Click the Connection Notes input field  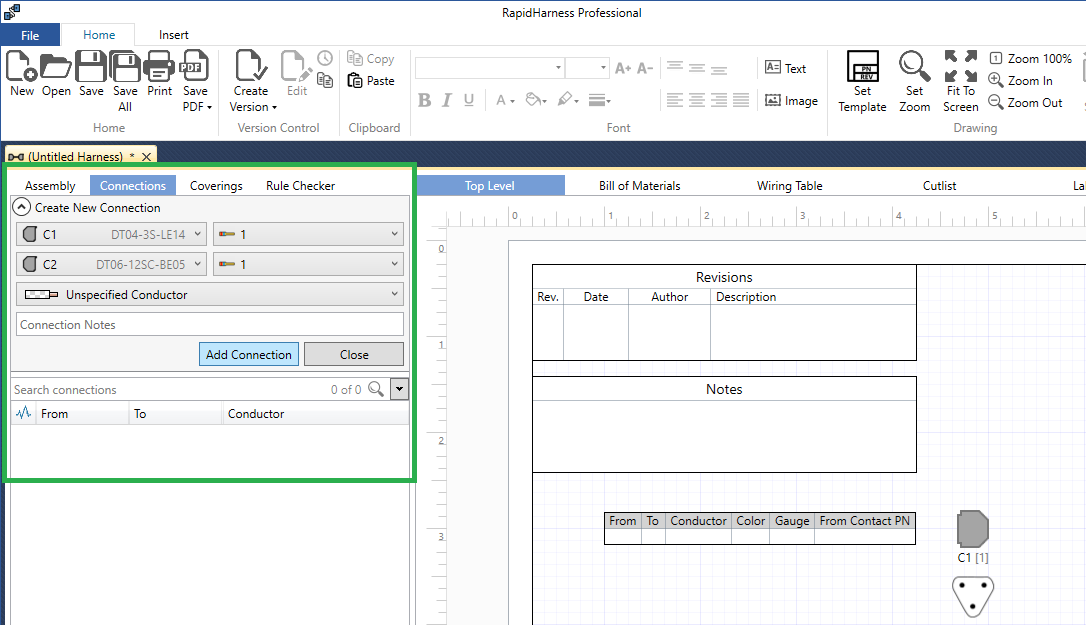click(210, 325)
